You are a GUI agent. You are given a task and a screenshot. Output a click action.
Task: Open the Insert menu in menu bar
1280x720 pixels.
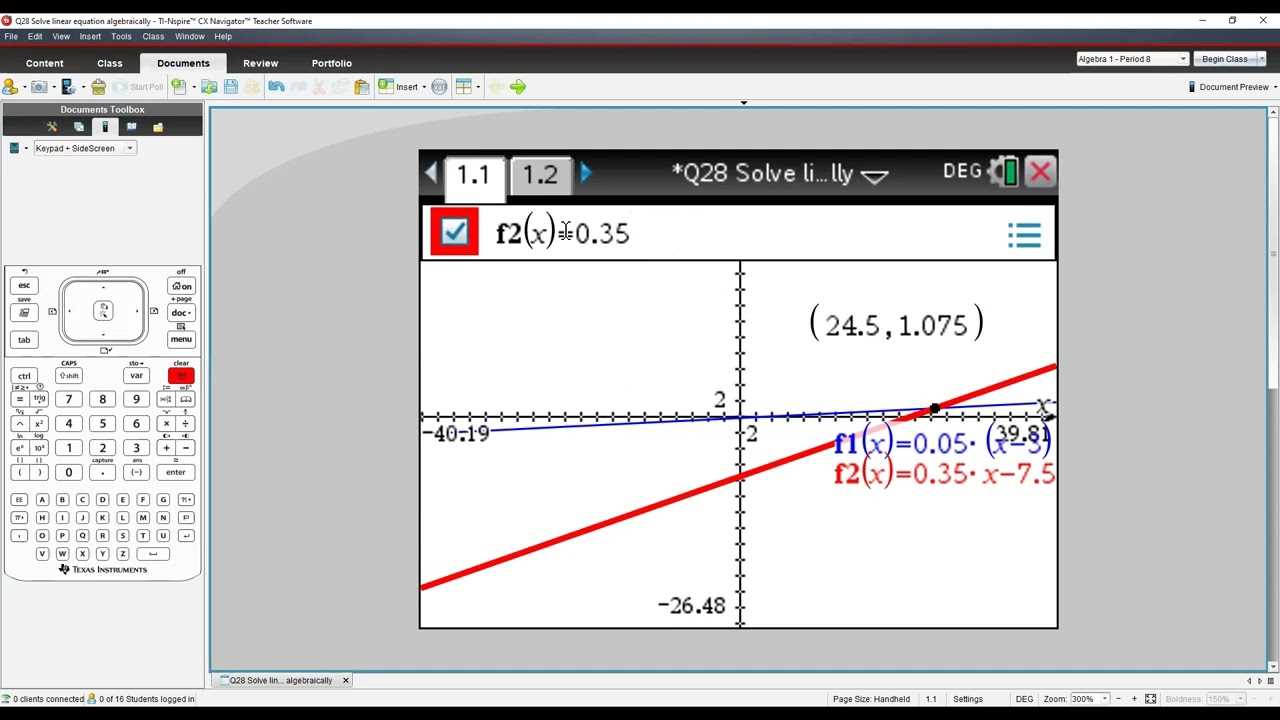(x=90, y=36)
